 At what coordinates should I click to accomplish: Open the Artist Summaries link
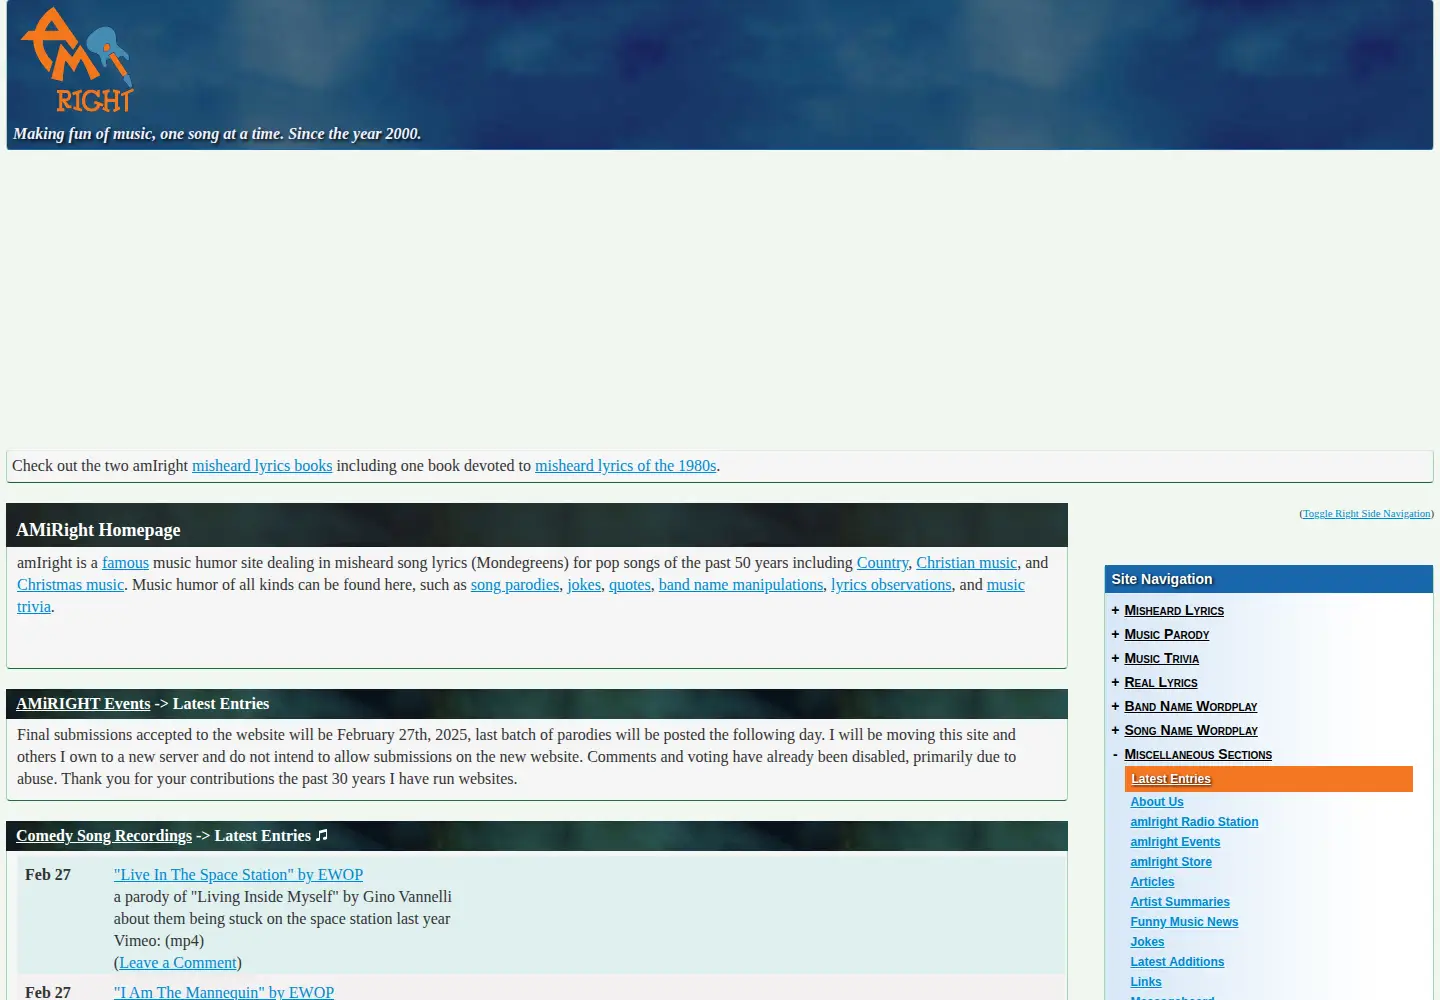click(1180, 902)
